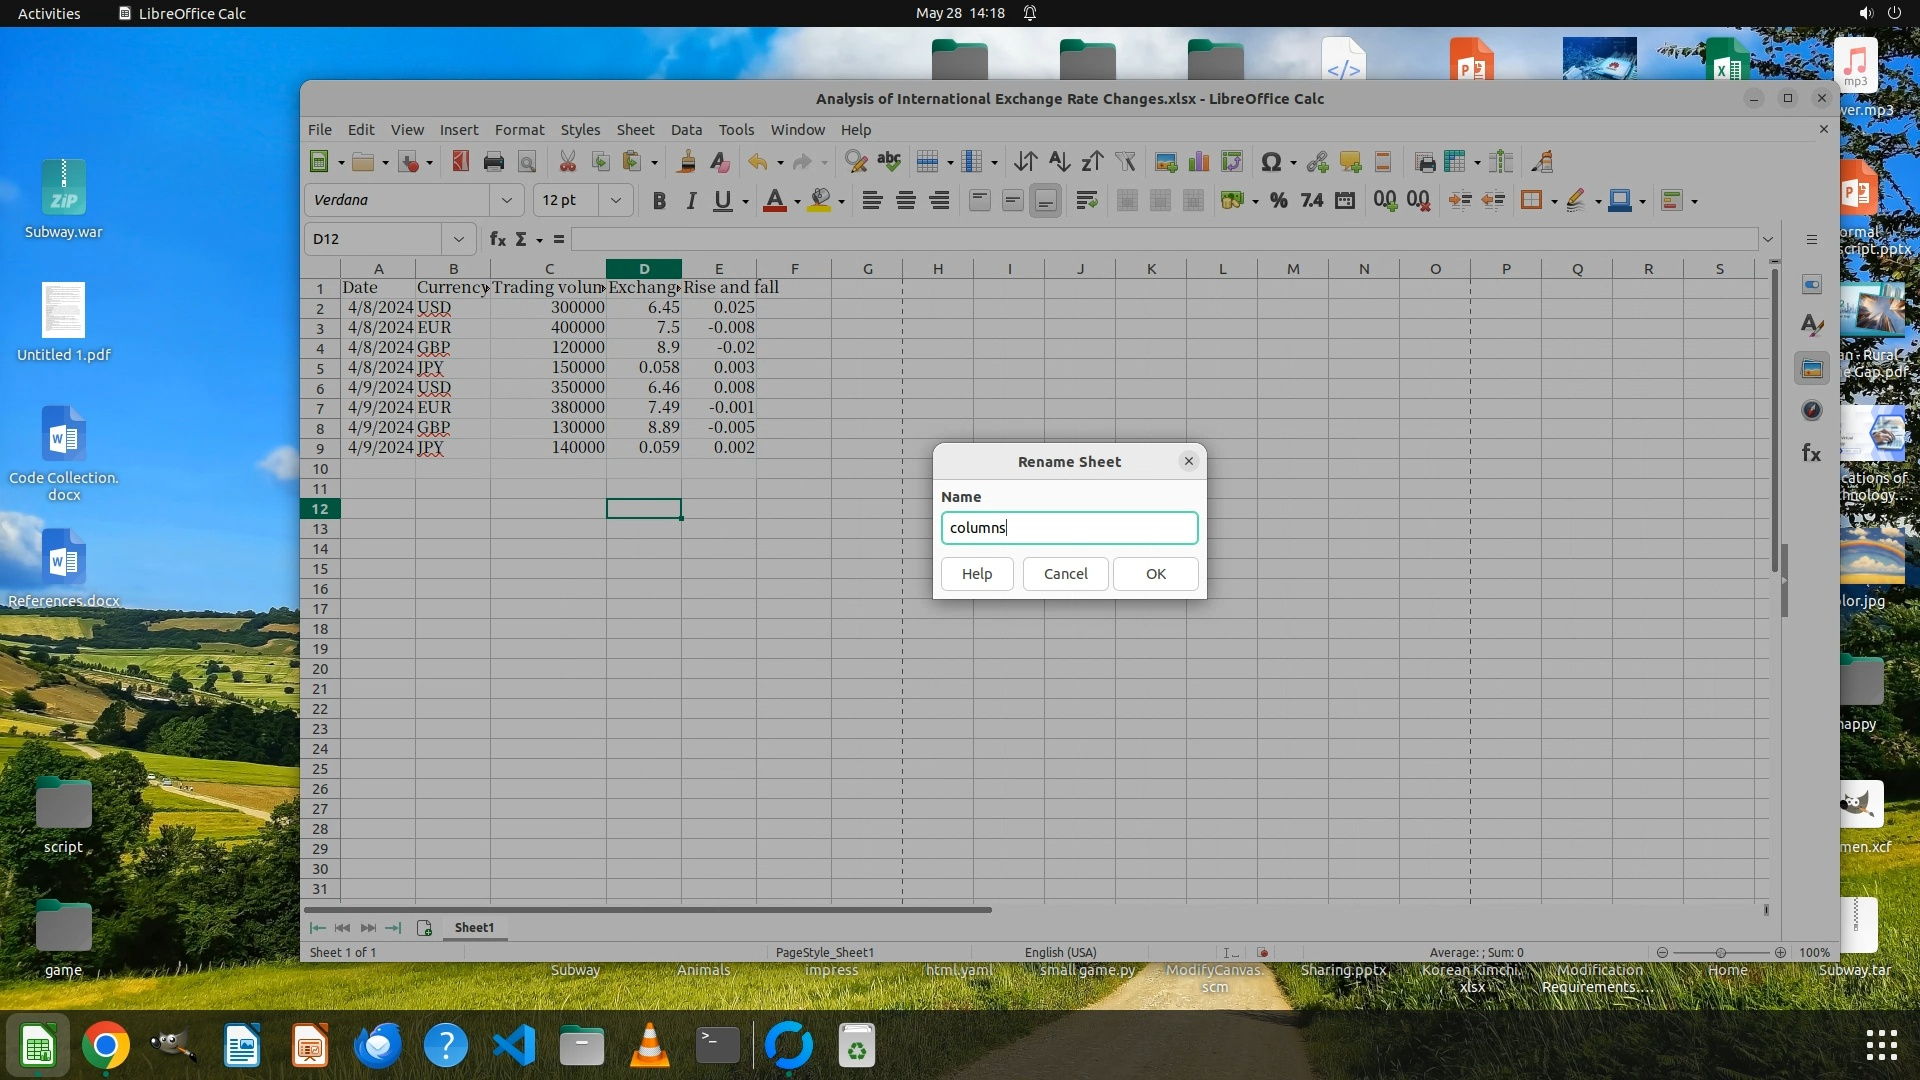
Task: Toggle Bold formatting
Action: [658, 201]
